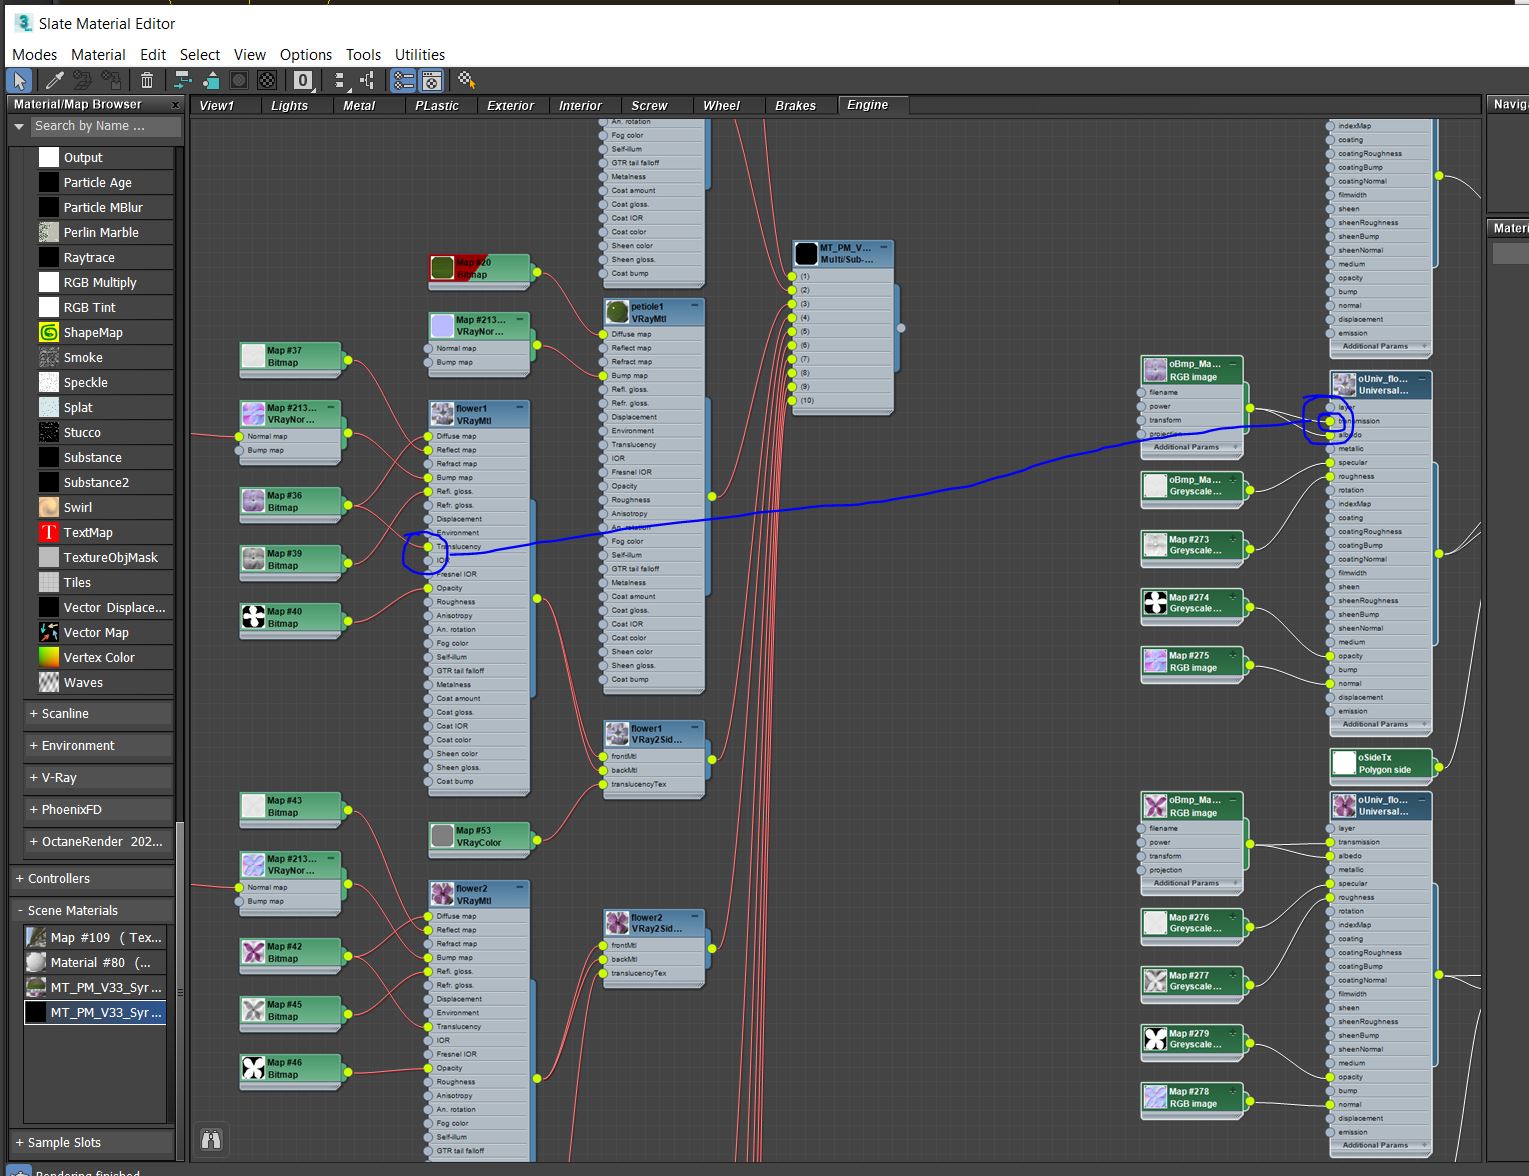Toggle the Material/Map Browser panel button
Viewport: 1529px width, 1176px height.
click(x=403, y=80)
